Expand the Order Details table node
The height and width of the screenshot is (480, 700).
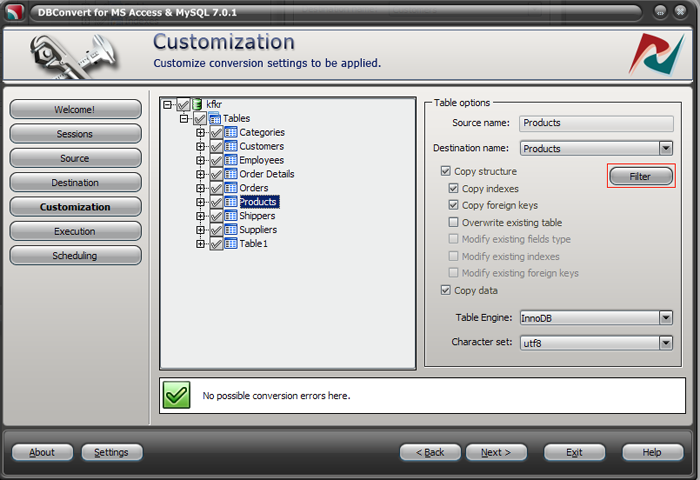[x=200, y=174]
